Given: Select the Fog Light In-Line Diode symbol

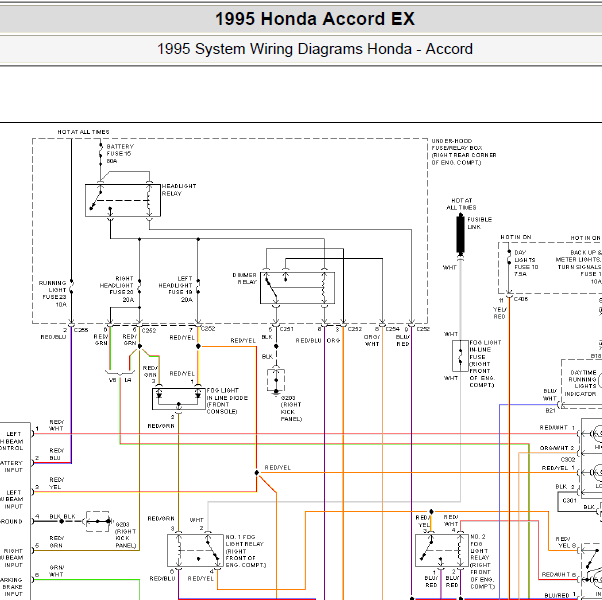Looking at the screenshot, I should (x=179, y=399).
